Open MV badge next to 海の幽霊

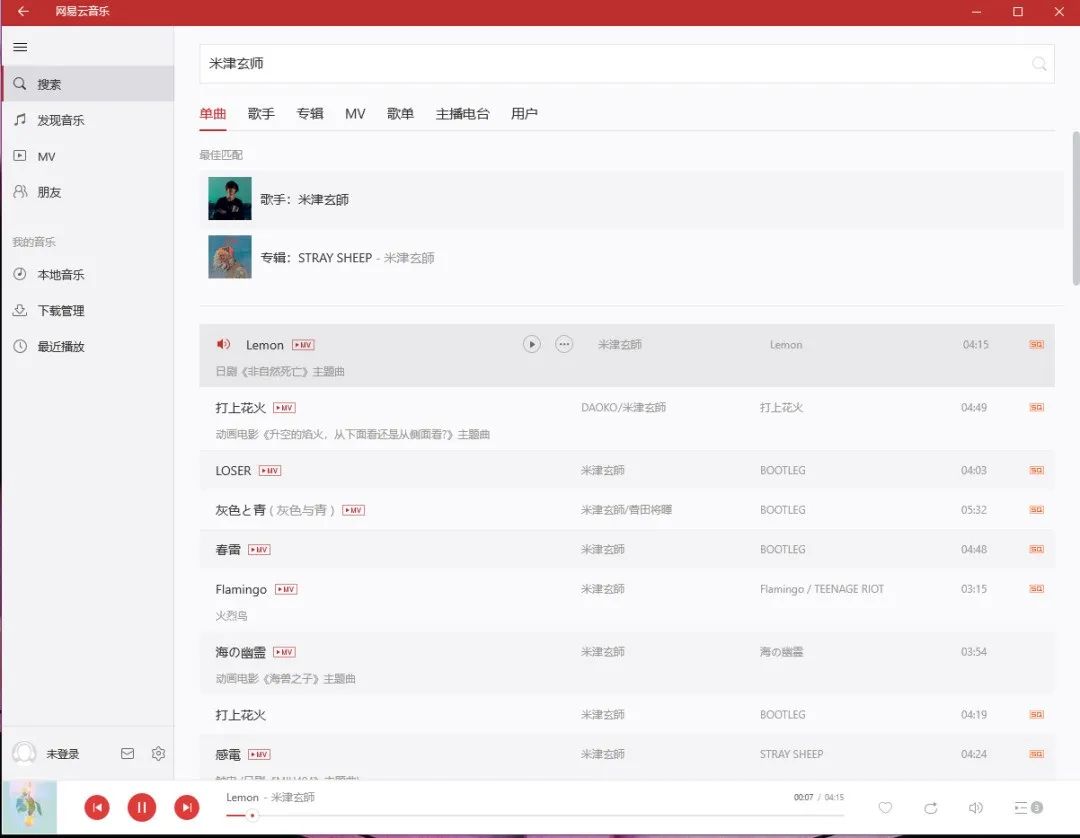point(284,652)
